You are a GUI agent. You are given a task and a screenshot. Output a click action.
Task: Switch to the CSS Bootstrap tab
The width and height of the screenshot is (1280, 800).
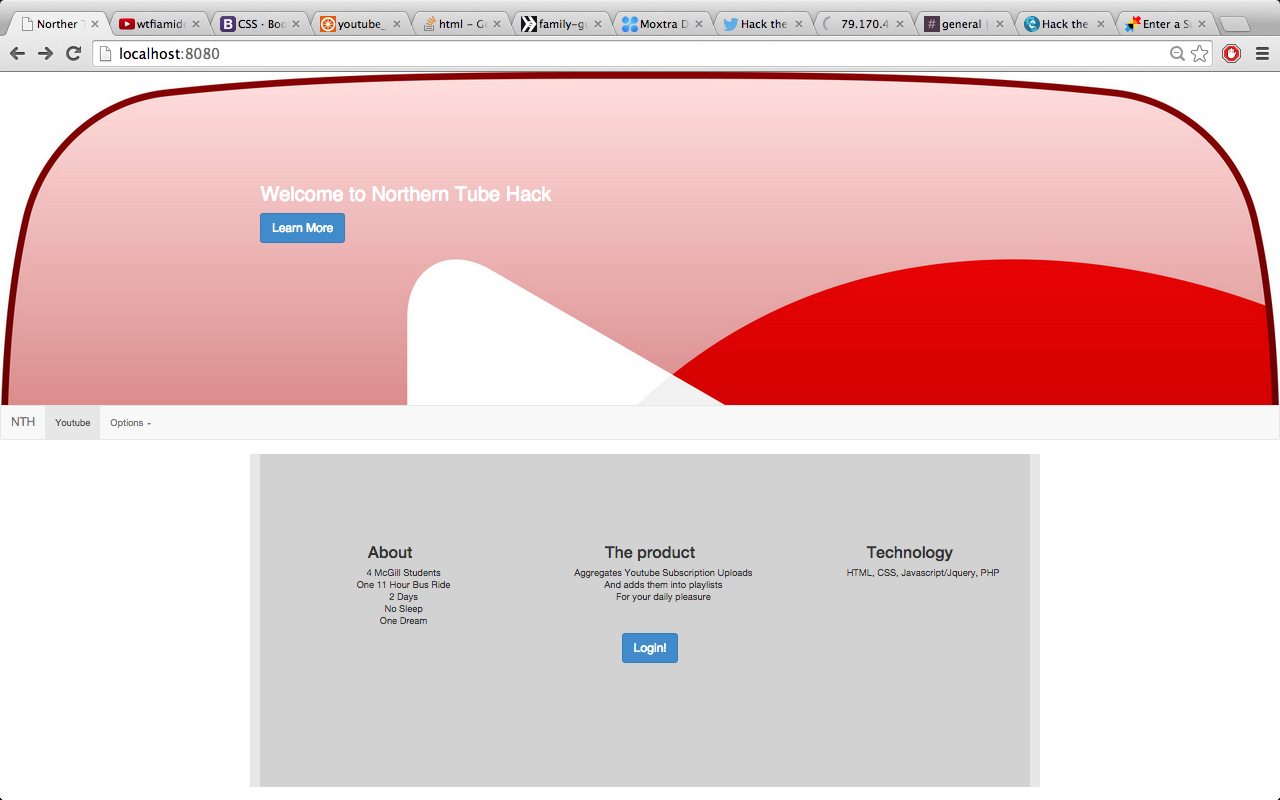[260, 24]
